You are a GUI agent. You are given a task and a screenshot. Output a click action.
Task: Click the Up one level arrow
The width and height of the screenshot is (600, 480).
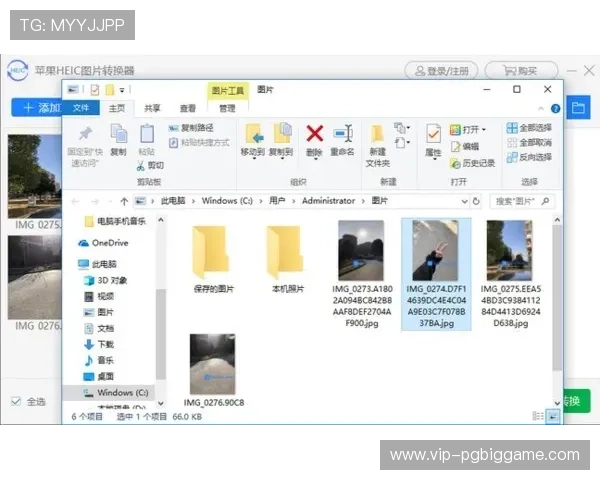[124, 201]
